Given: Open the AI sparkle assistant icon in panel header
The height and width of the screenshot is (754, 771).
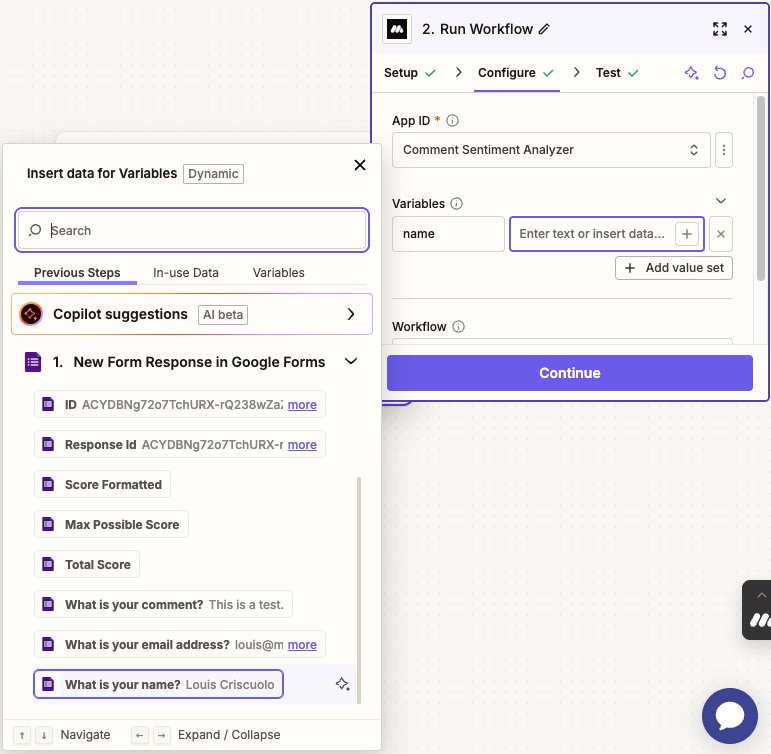Looking at the screenshot, I should click(691, 73).
